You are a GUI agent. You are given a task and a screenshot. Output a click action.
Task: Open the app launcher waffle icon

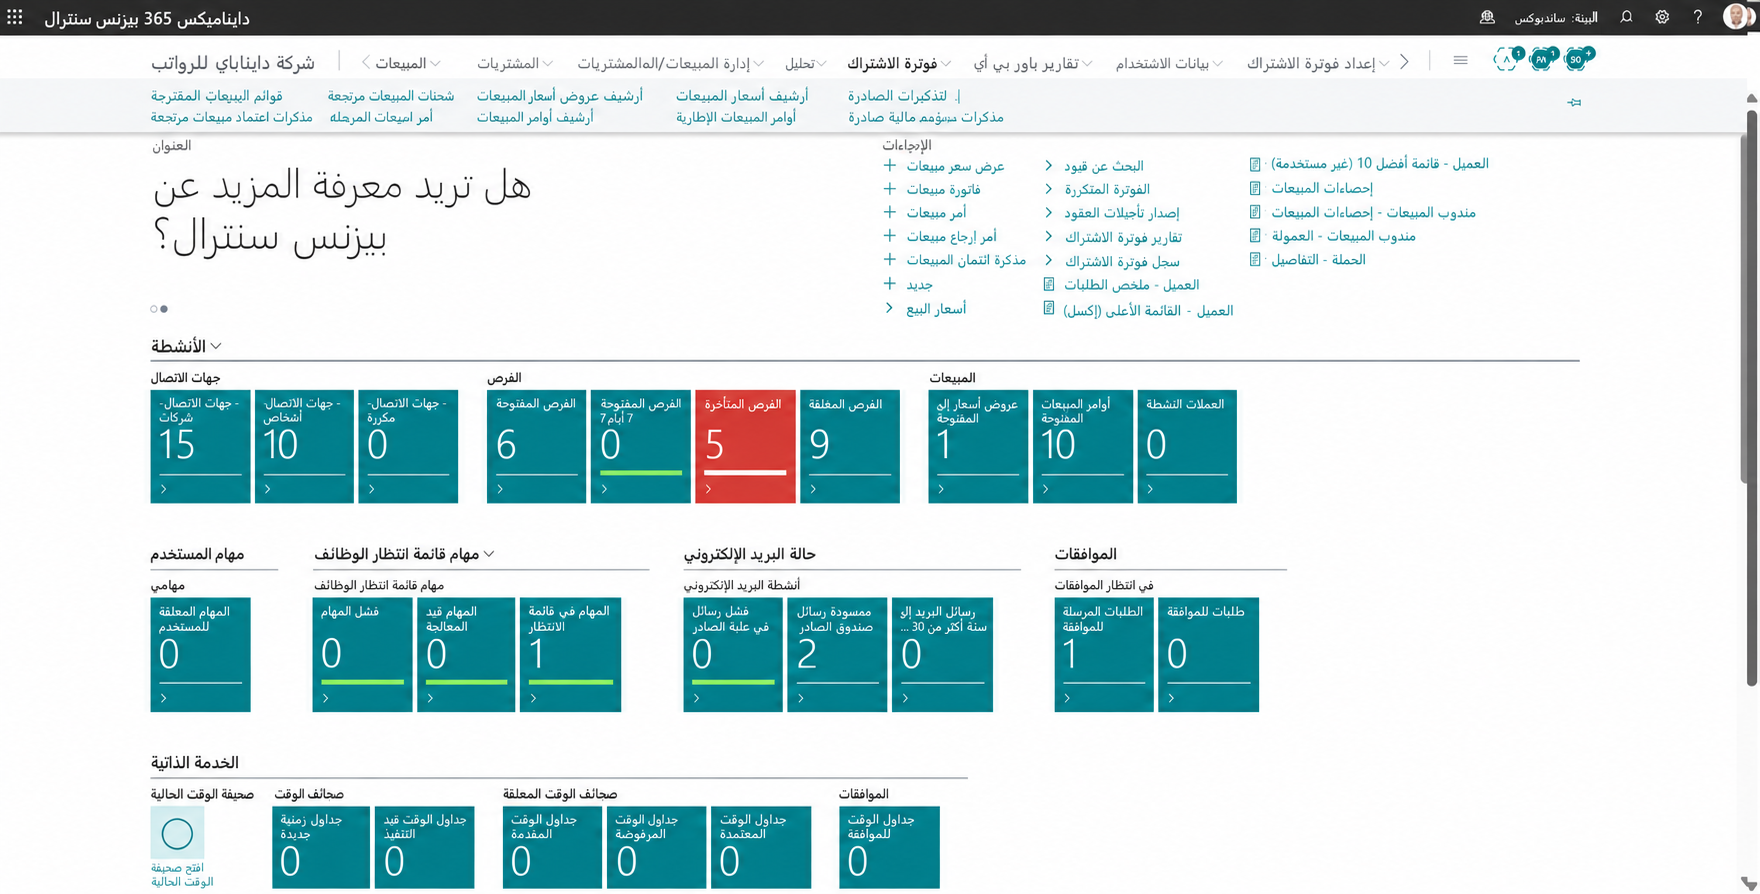coord(15,17)
